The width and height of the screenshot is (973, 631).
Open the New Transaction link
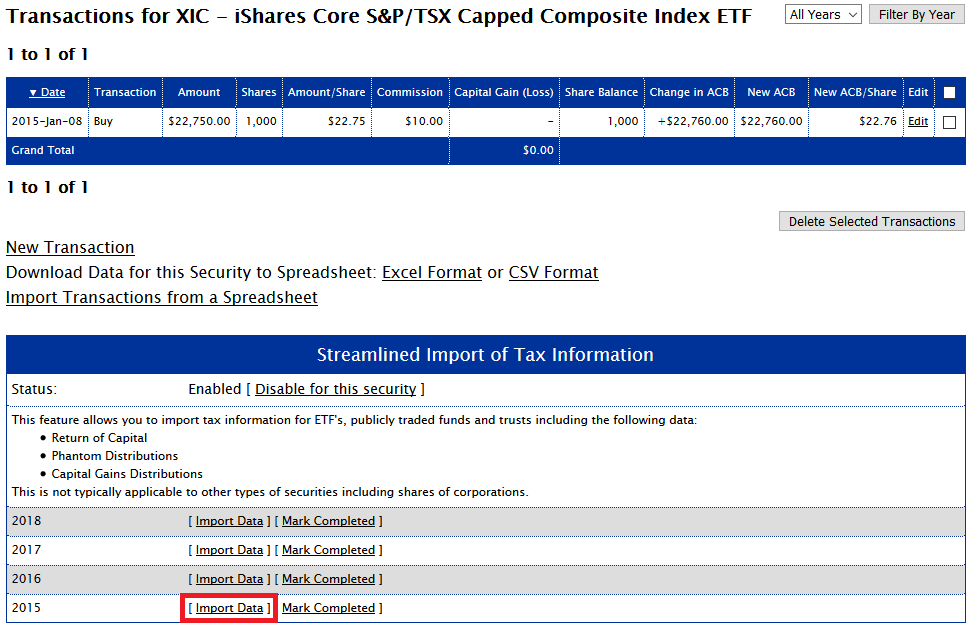pyautogui.click(x=70, y=248)
